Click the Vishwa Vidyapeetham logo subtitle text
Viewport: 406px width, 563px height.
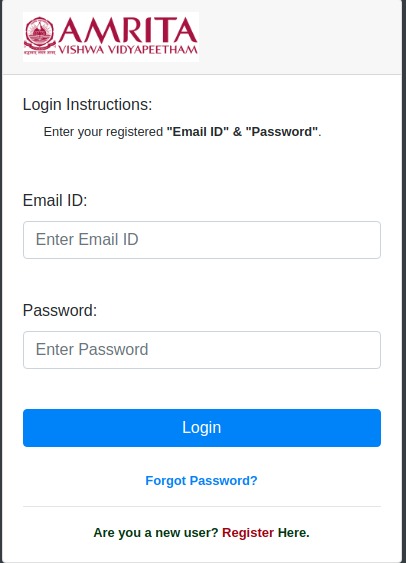pos(128,50)
